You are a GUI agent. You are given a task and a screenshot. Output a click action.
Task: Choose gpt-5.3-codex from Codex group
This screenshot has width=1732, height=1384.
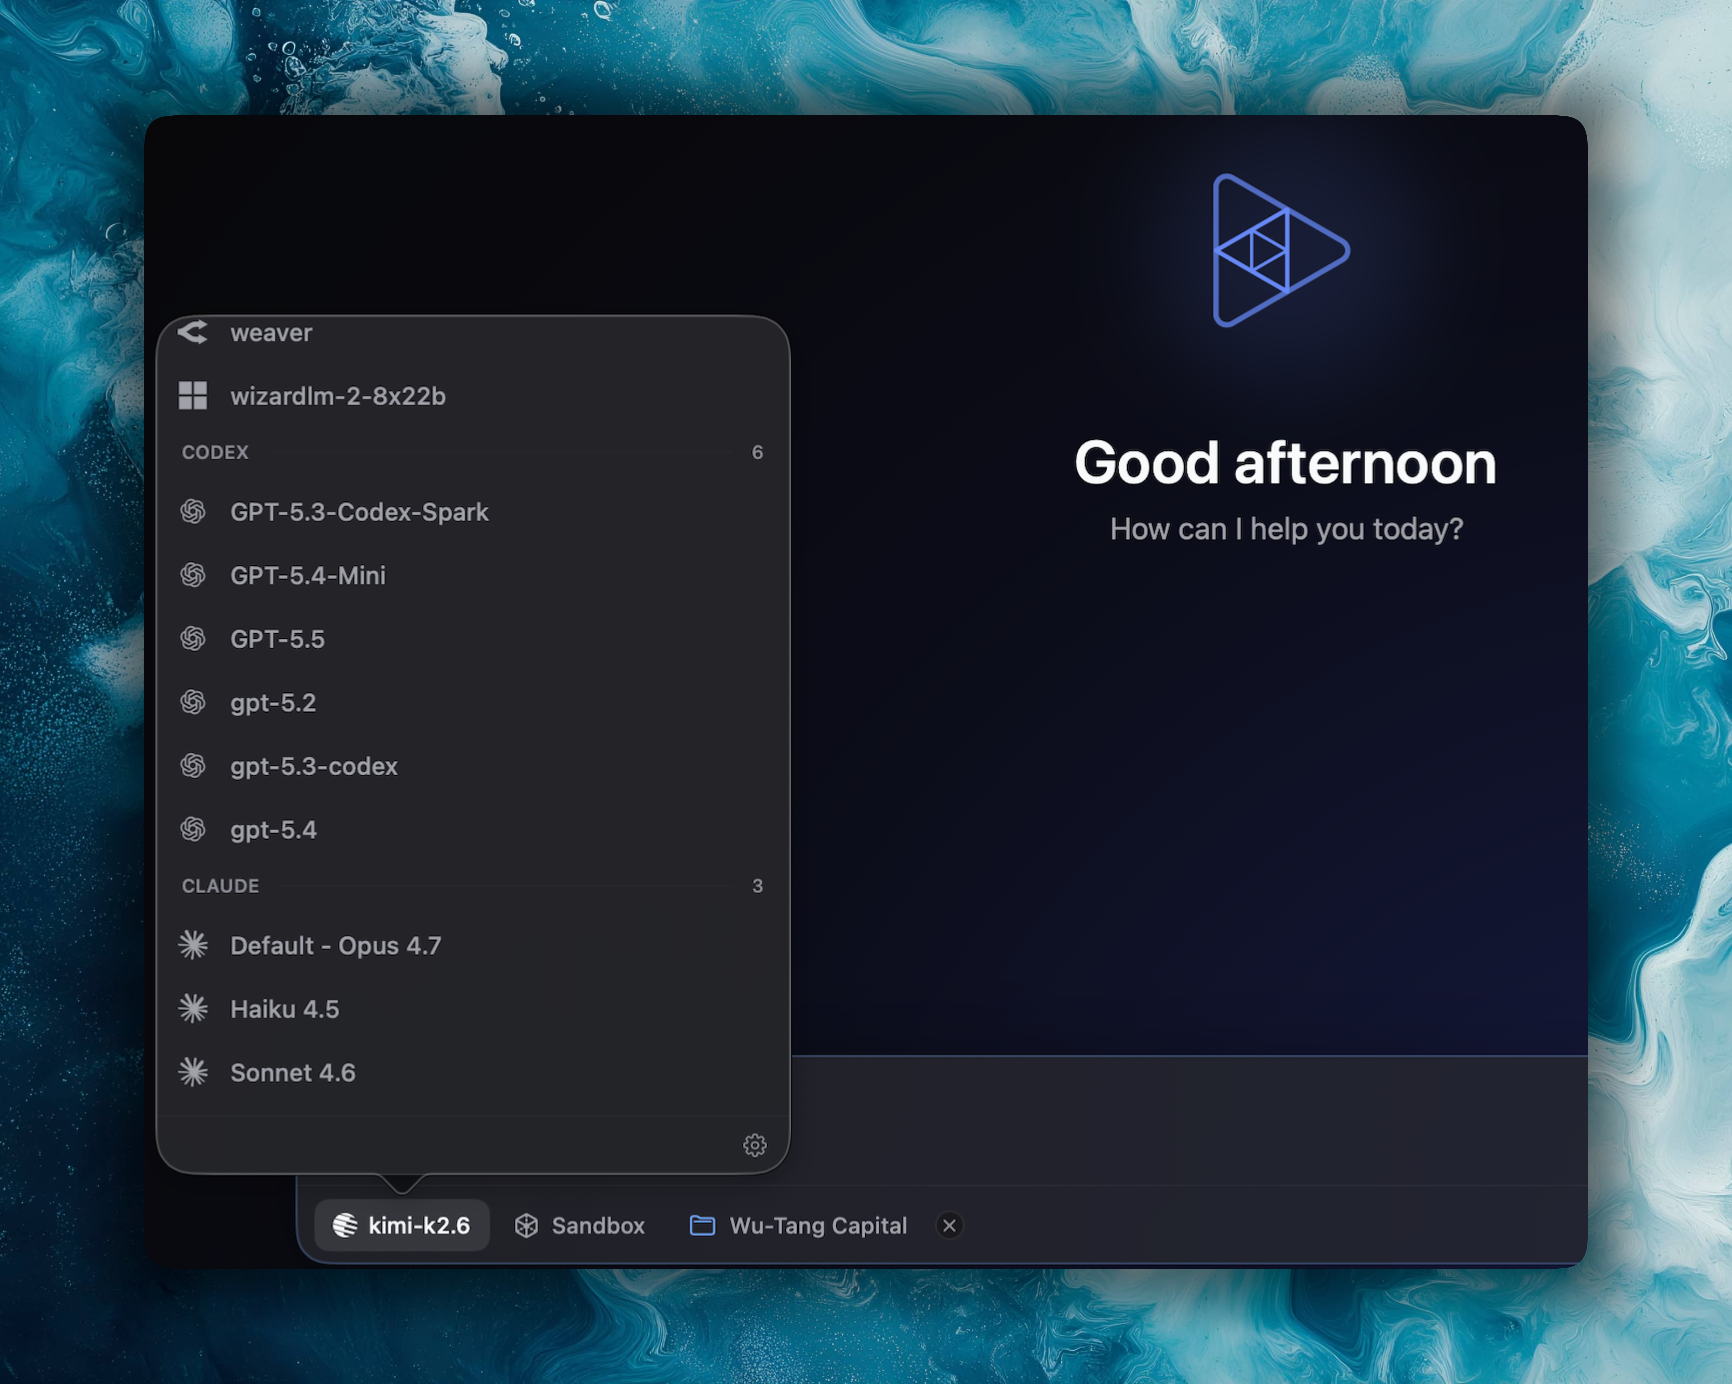click(x=473, y=766)
